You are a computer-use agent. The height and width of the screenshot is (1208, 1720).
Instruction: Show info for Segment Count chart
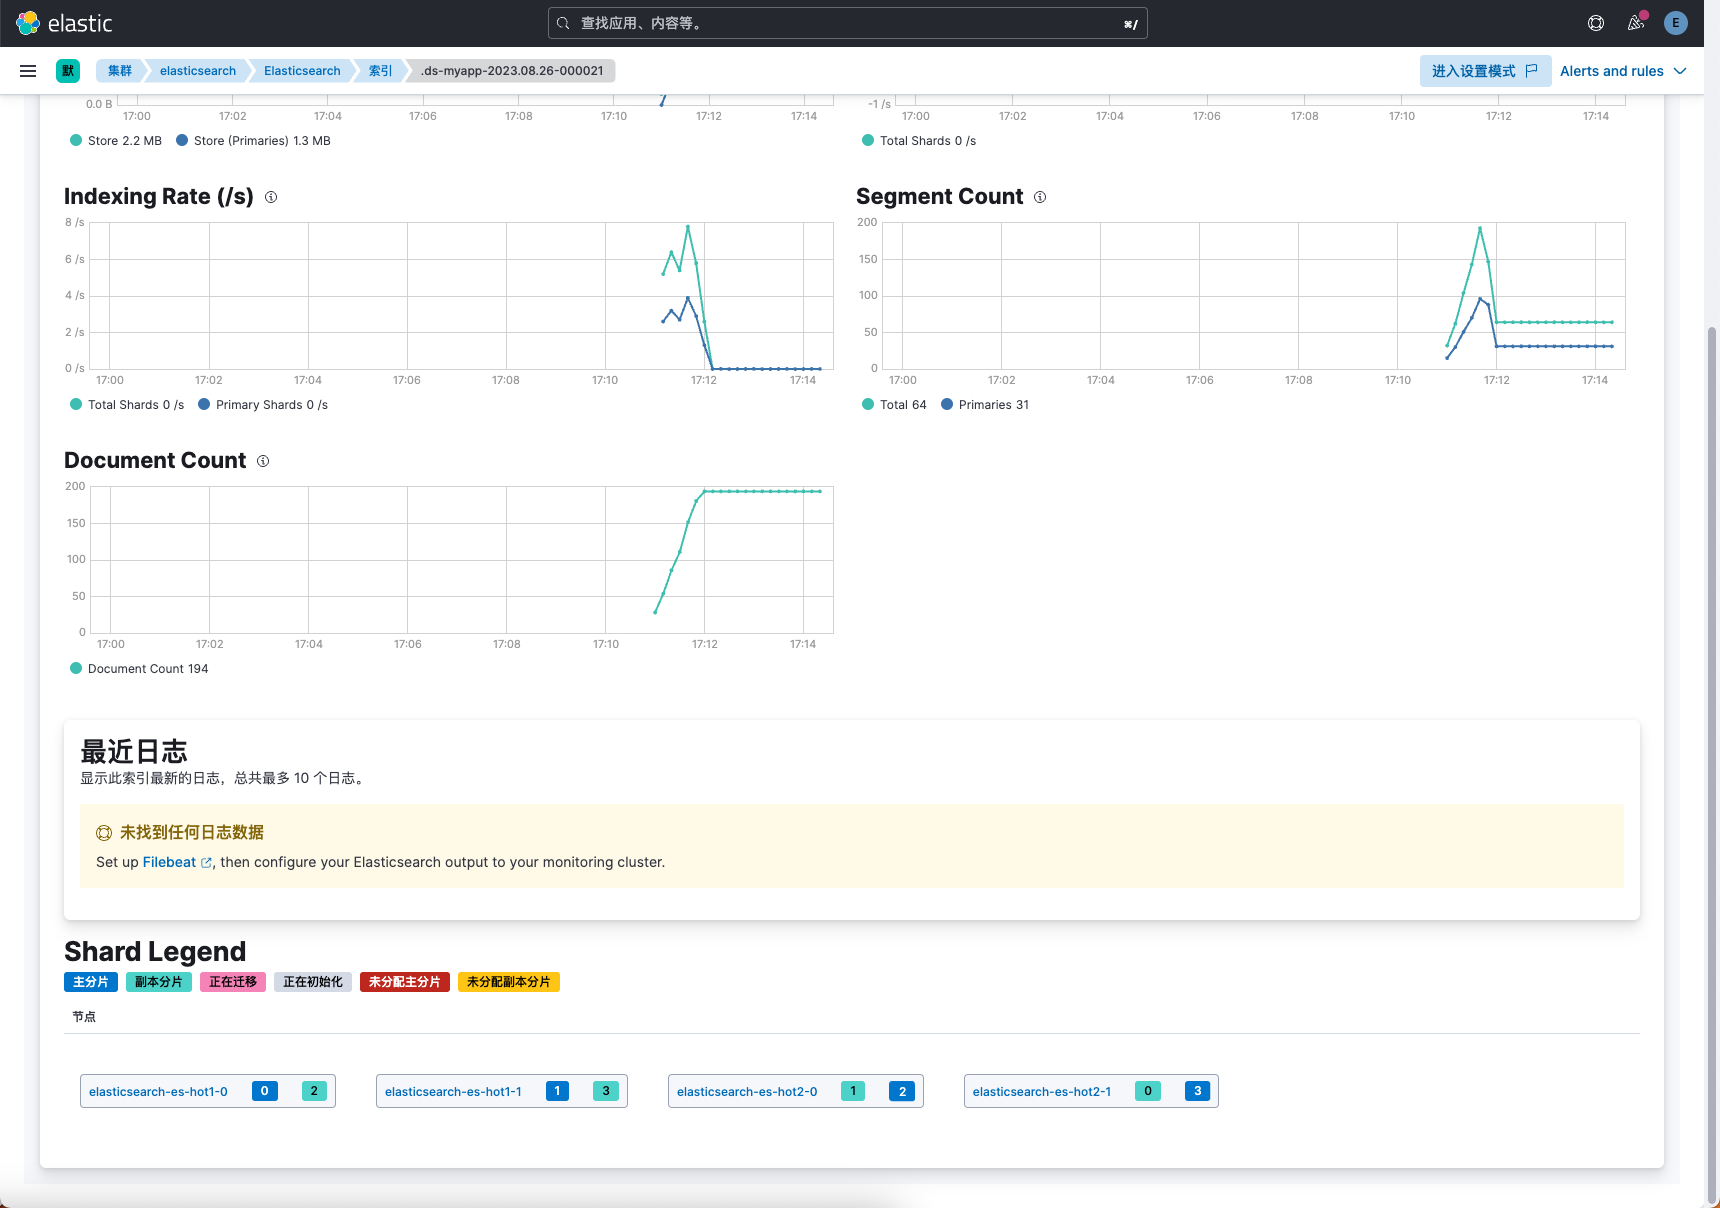[1040, 197]
